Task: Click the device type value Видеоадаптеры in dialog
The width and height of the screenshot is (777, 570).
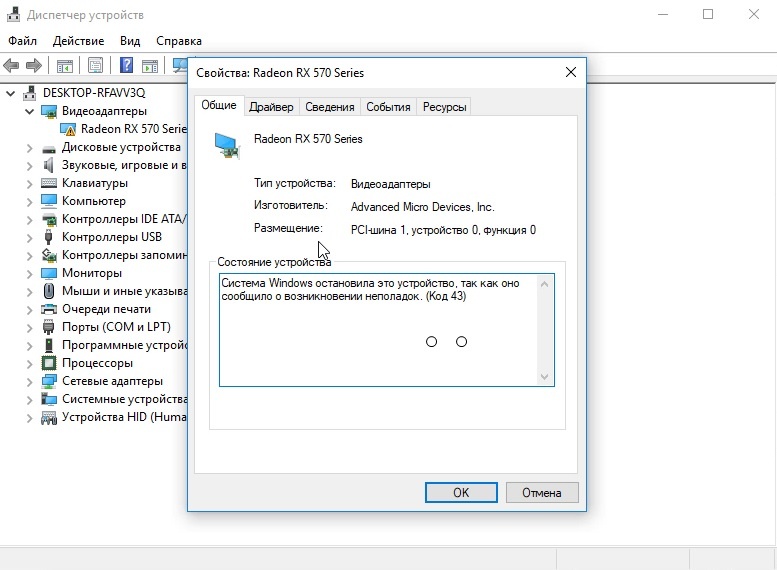Action: pyautogui.click(x=390, y=184)
